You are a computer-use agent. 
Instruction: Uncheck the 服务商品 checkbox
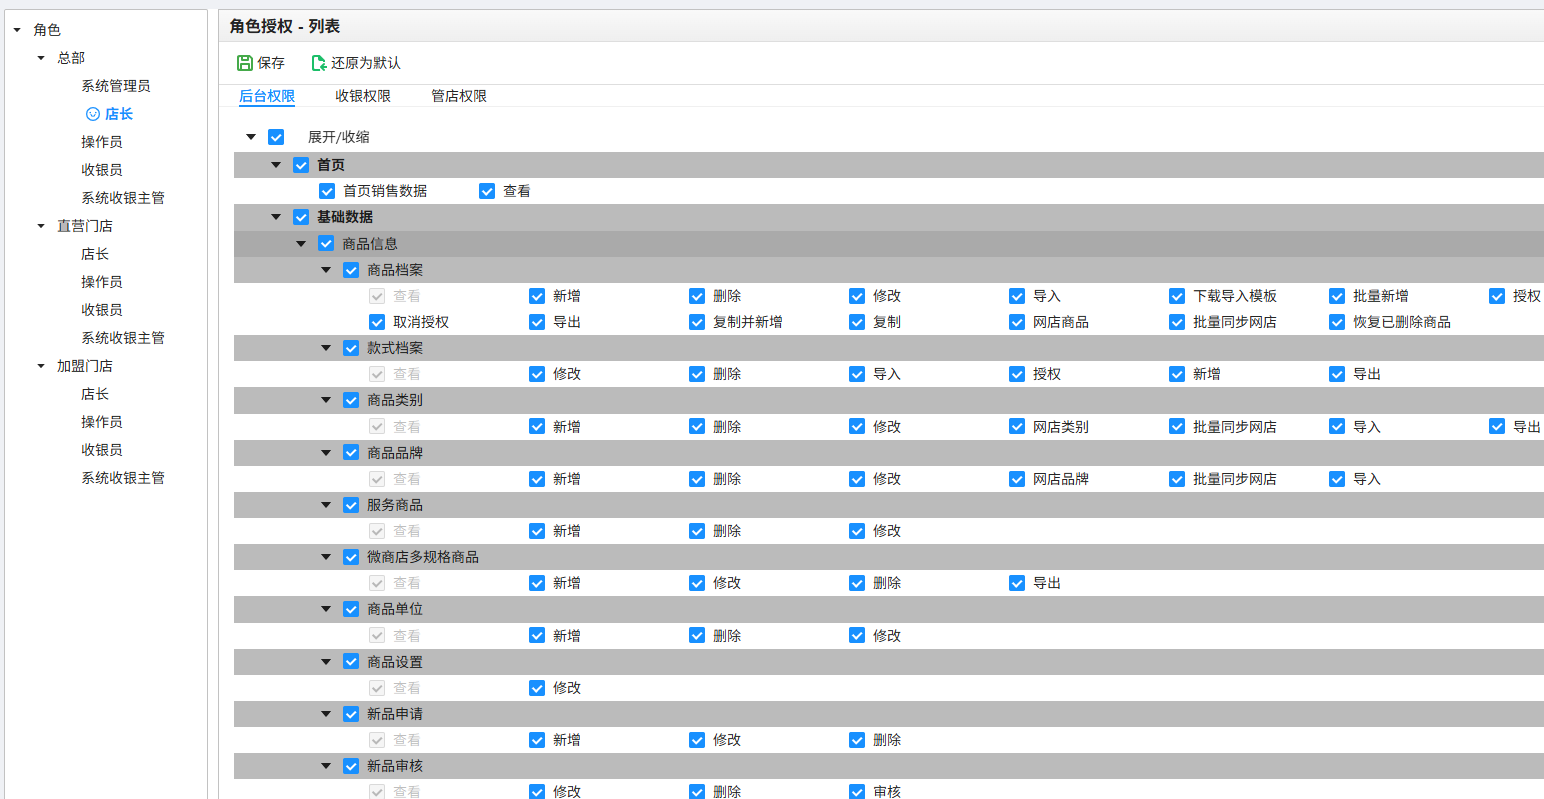[351, 505]
